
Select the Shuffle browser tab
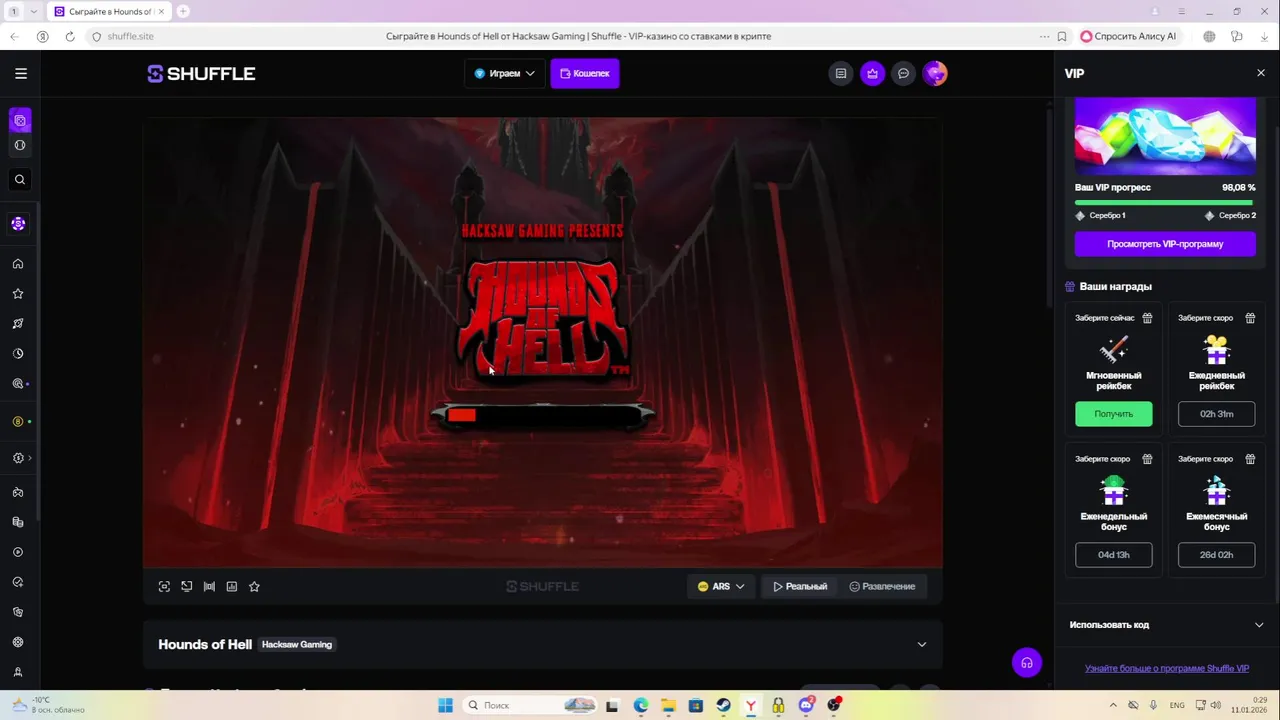pos(110,11)
